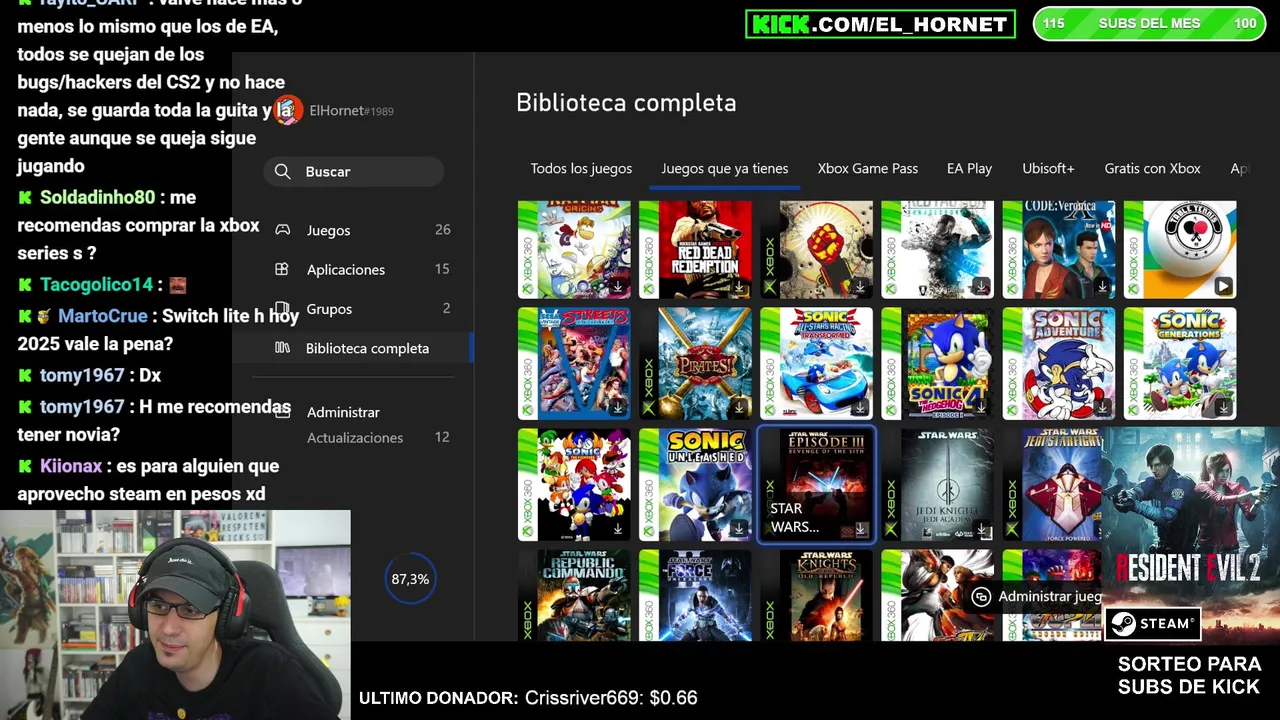Select the Todos los juegos tab
Image resolution: width=1280 pixels, height=720 pixels.
pyautogui.click(x=581, y=169)
